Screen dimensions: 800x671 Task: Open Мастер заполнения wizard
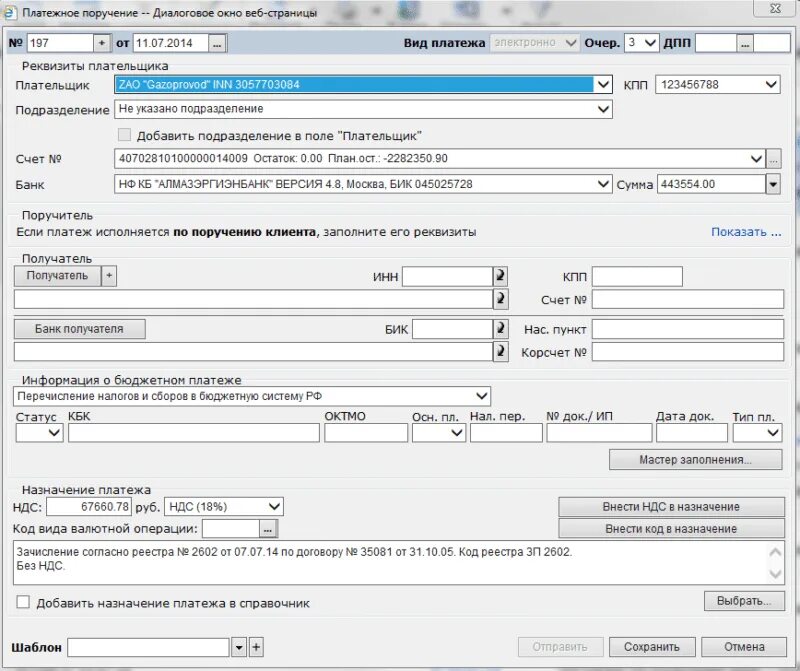695,460
